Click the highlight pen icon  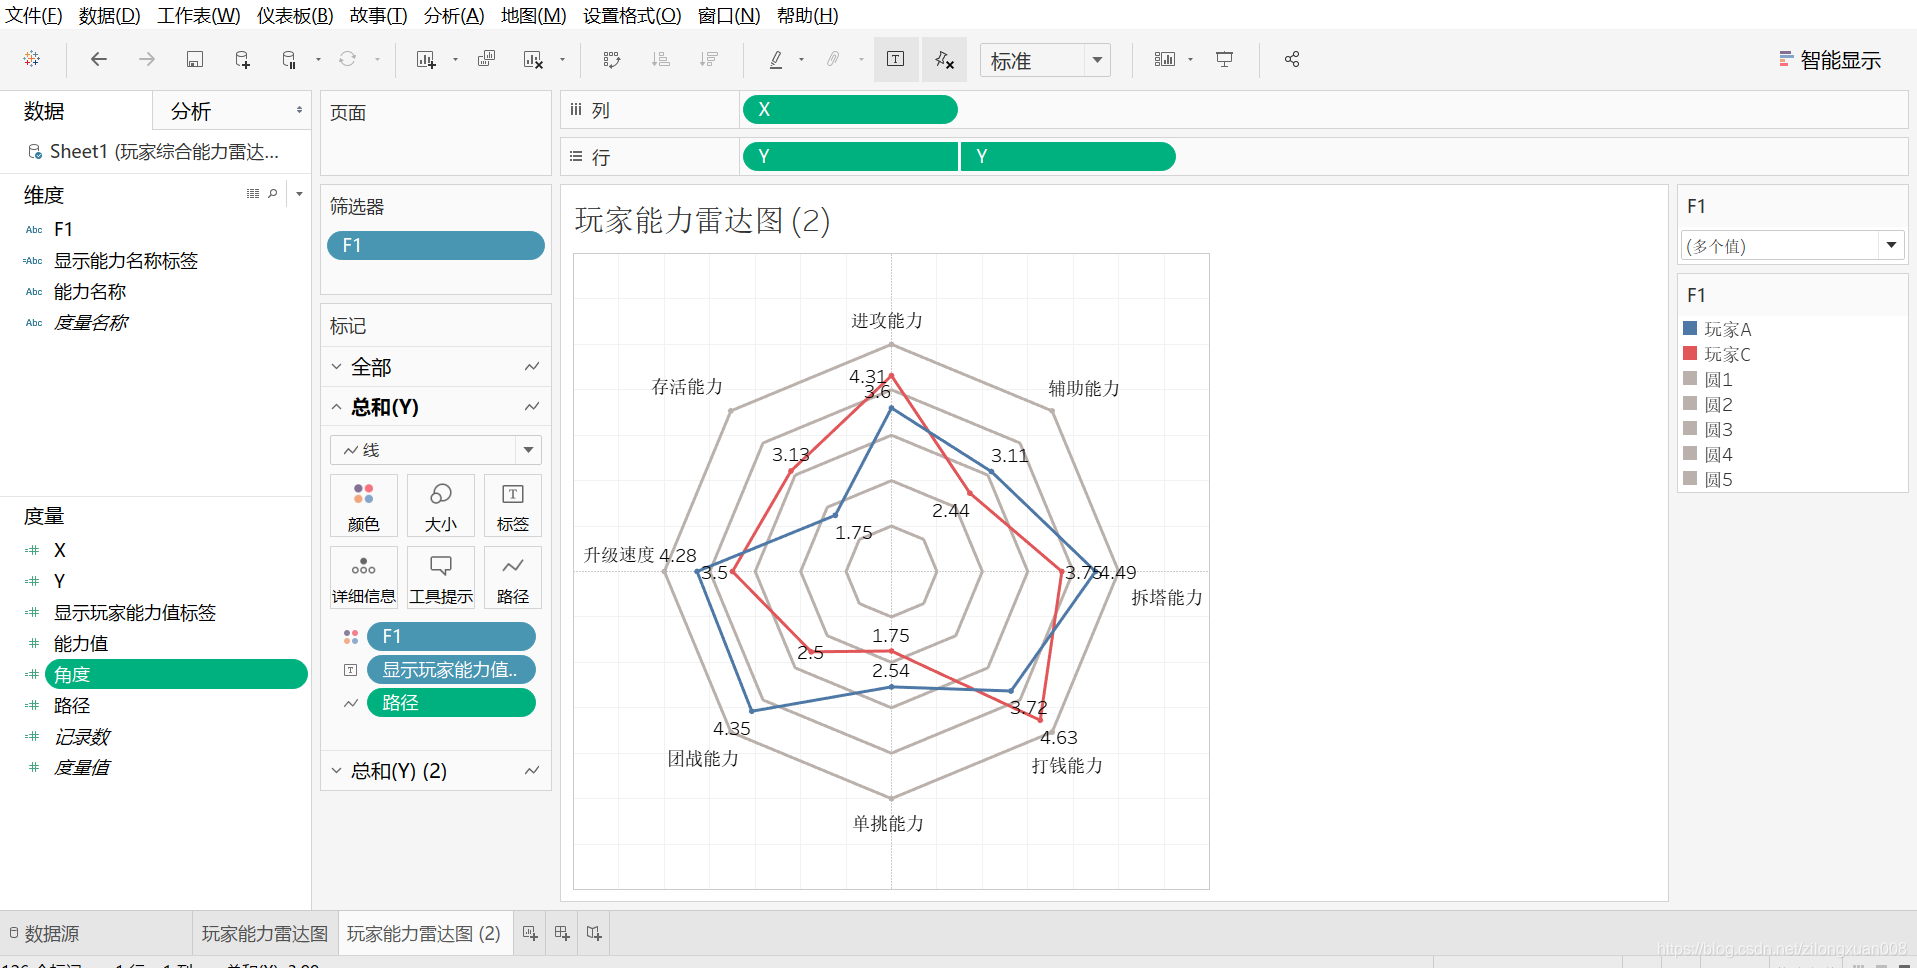click(x=775, y=59)
